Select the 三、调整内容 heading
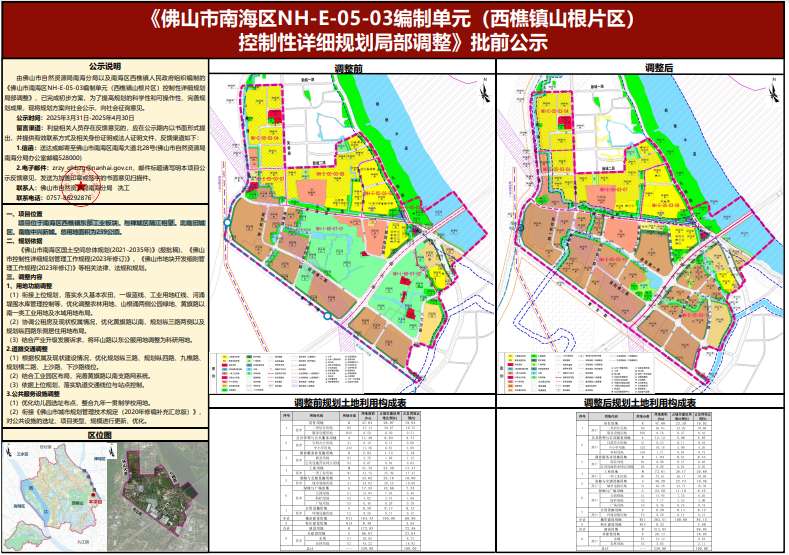Viewport: 789px width, 555px height. [25, 277]
